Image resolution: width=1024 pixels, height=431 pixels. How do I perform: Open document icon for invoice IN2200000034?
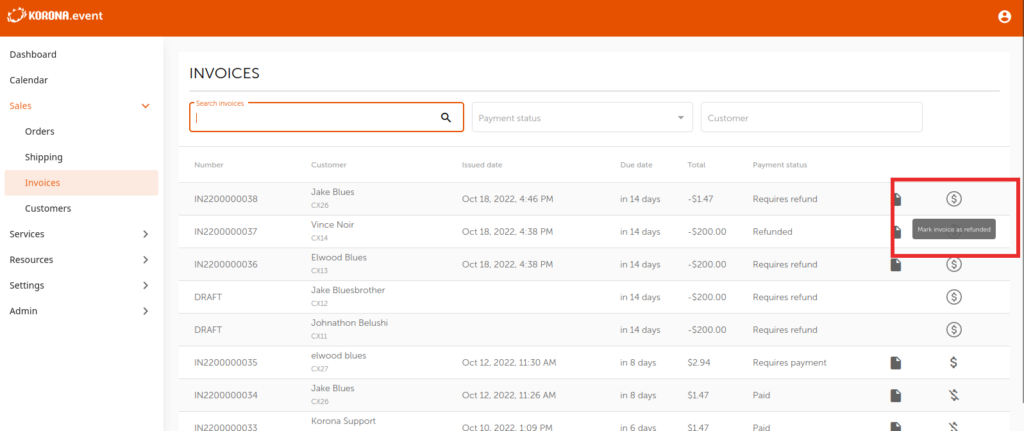coord(896,395)
